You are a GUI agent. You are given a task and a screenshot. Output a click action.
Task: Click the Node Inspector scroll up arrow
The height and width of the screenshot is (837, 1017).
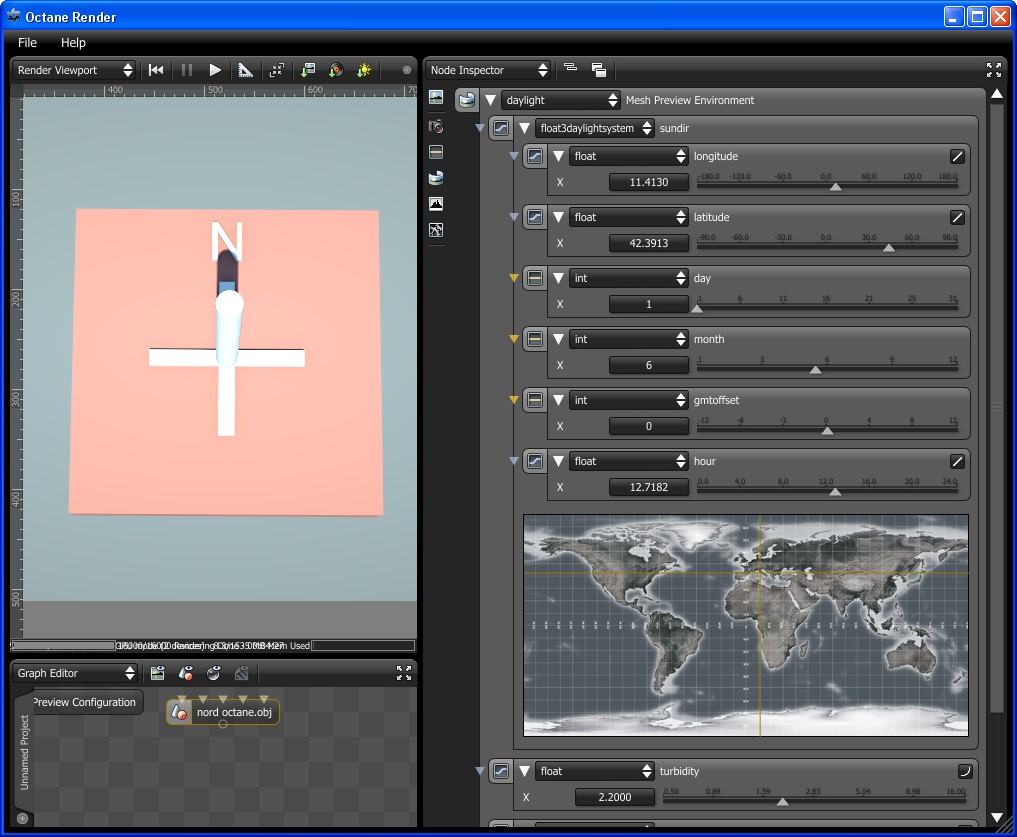[x=997, y=94]
